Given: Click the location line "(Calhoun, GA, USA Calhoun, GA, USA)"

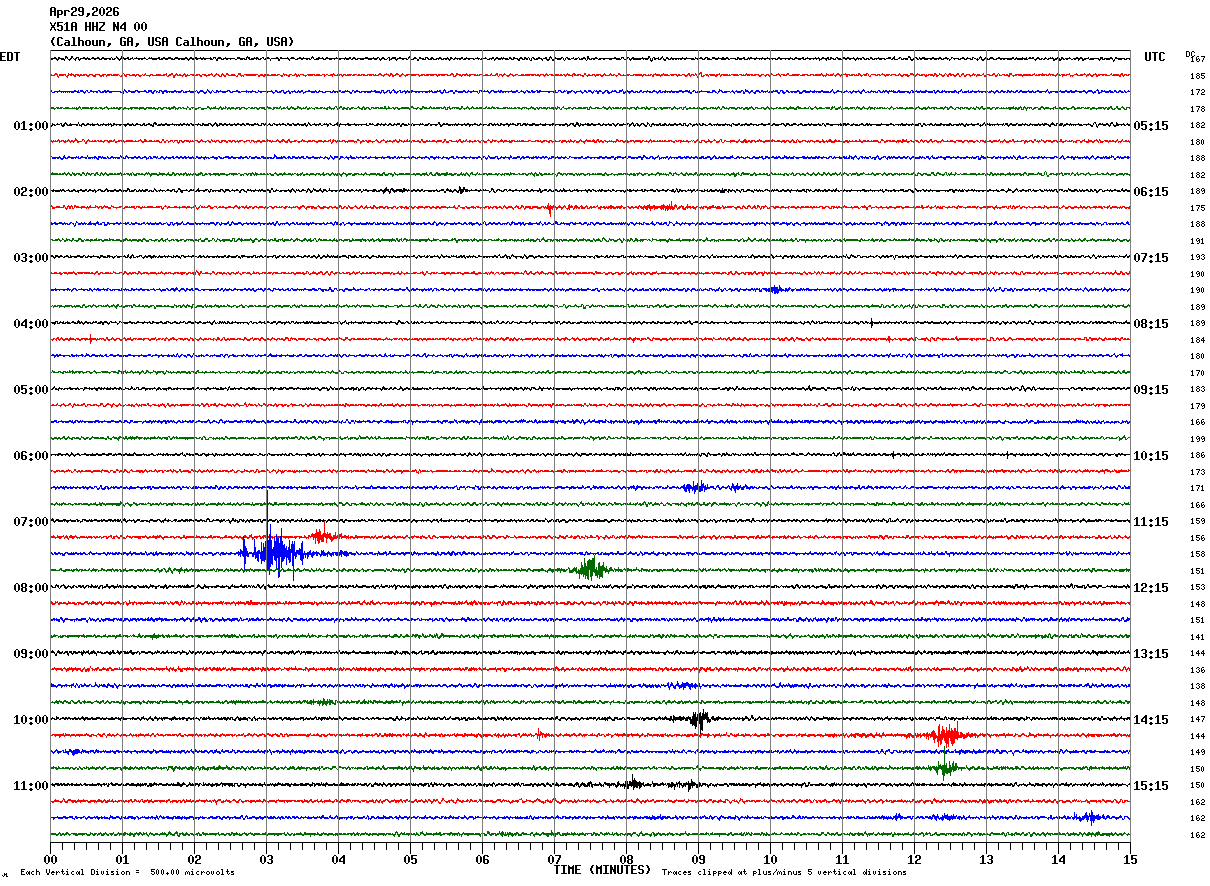Looking at the screenshot, I should click(x=172, y=42).
